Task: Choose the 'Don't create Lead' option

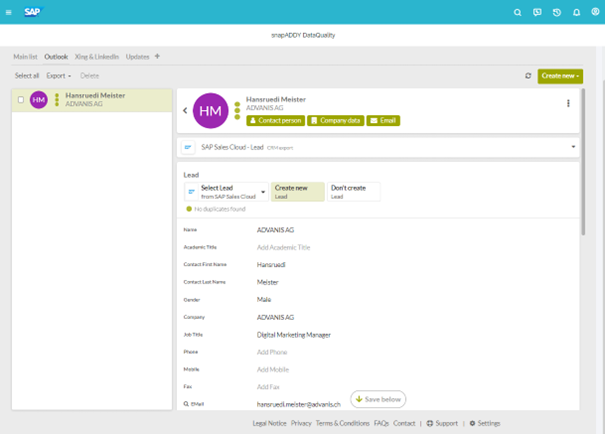Action: 354,191
